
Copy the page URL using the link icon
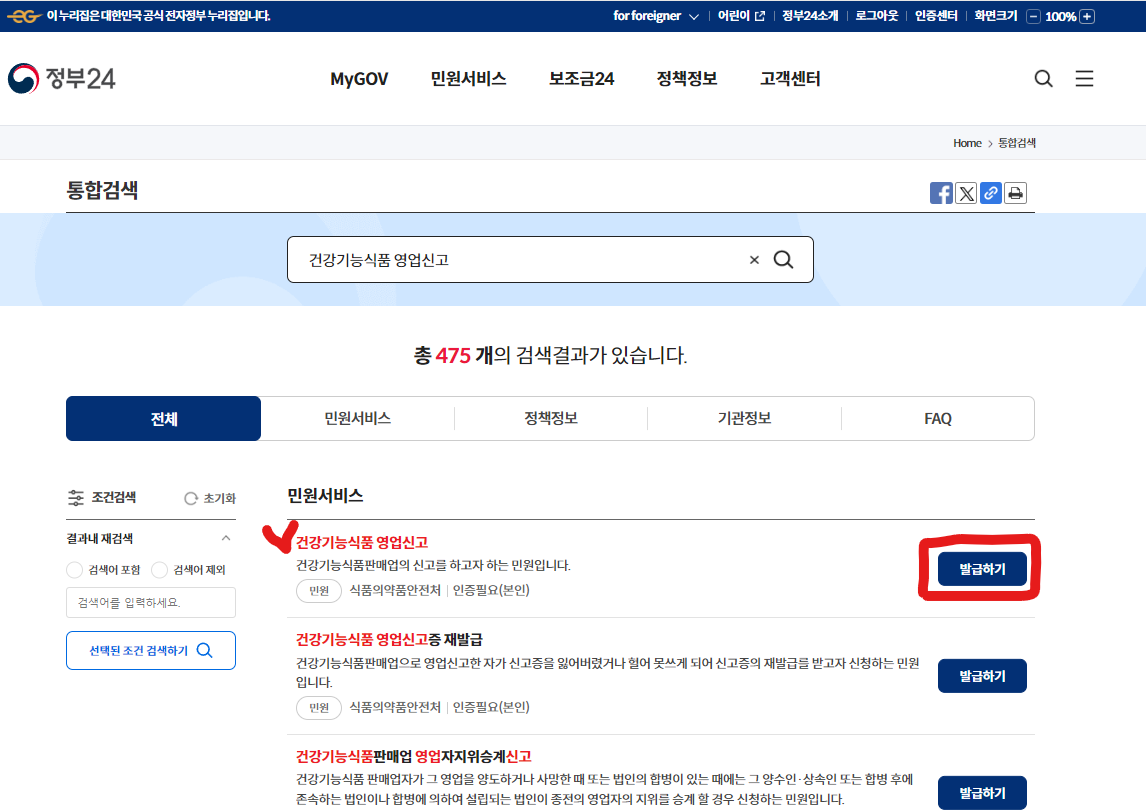[x=991, y=193]
